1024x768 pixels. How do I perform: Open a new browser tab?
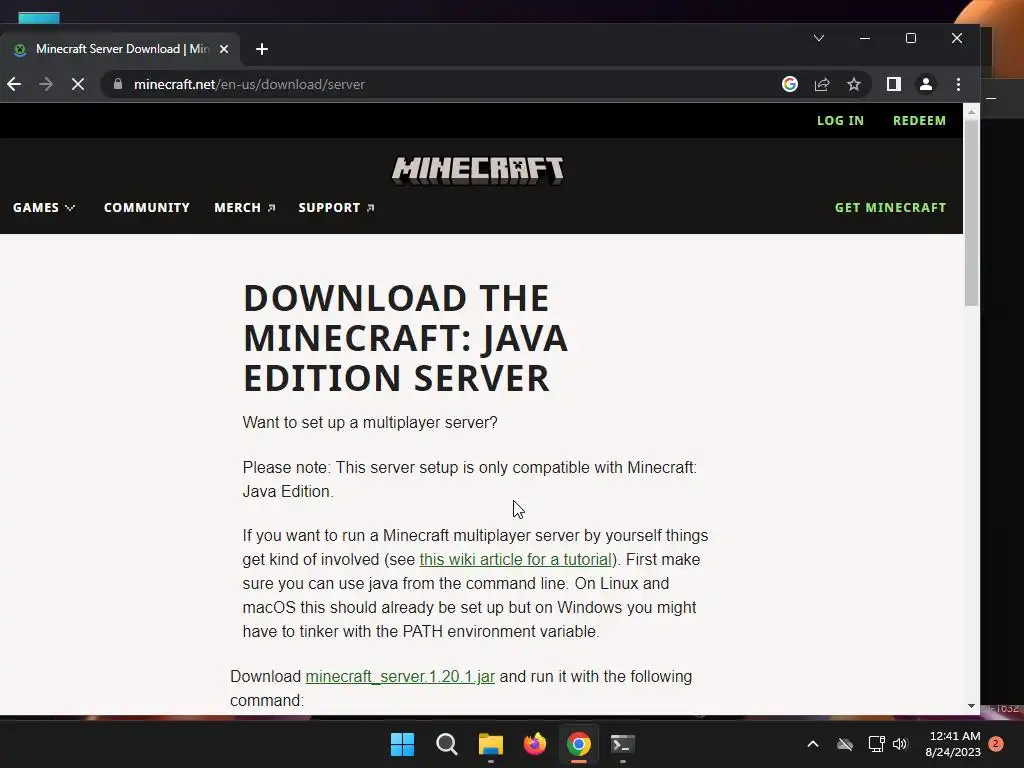point(262,49)
